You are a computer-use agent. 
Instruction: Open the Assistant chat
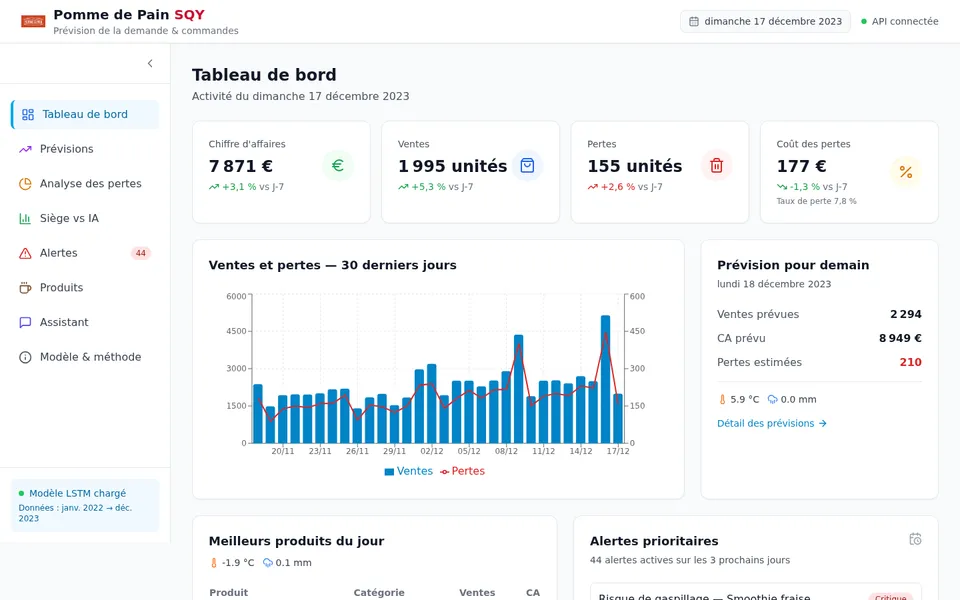pyautogui.click(x=85, y=322)
